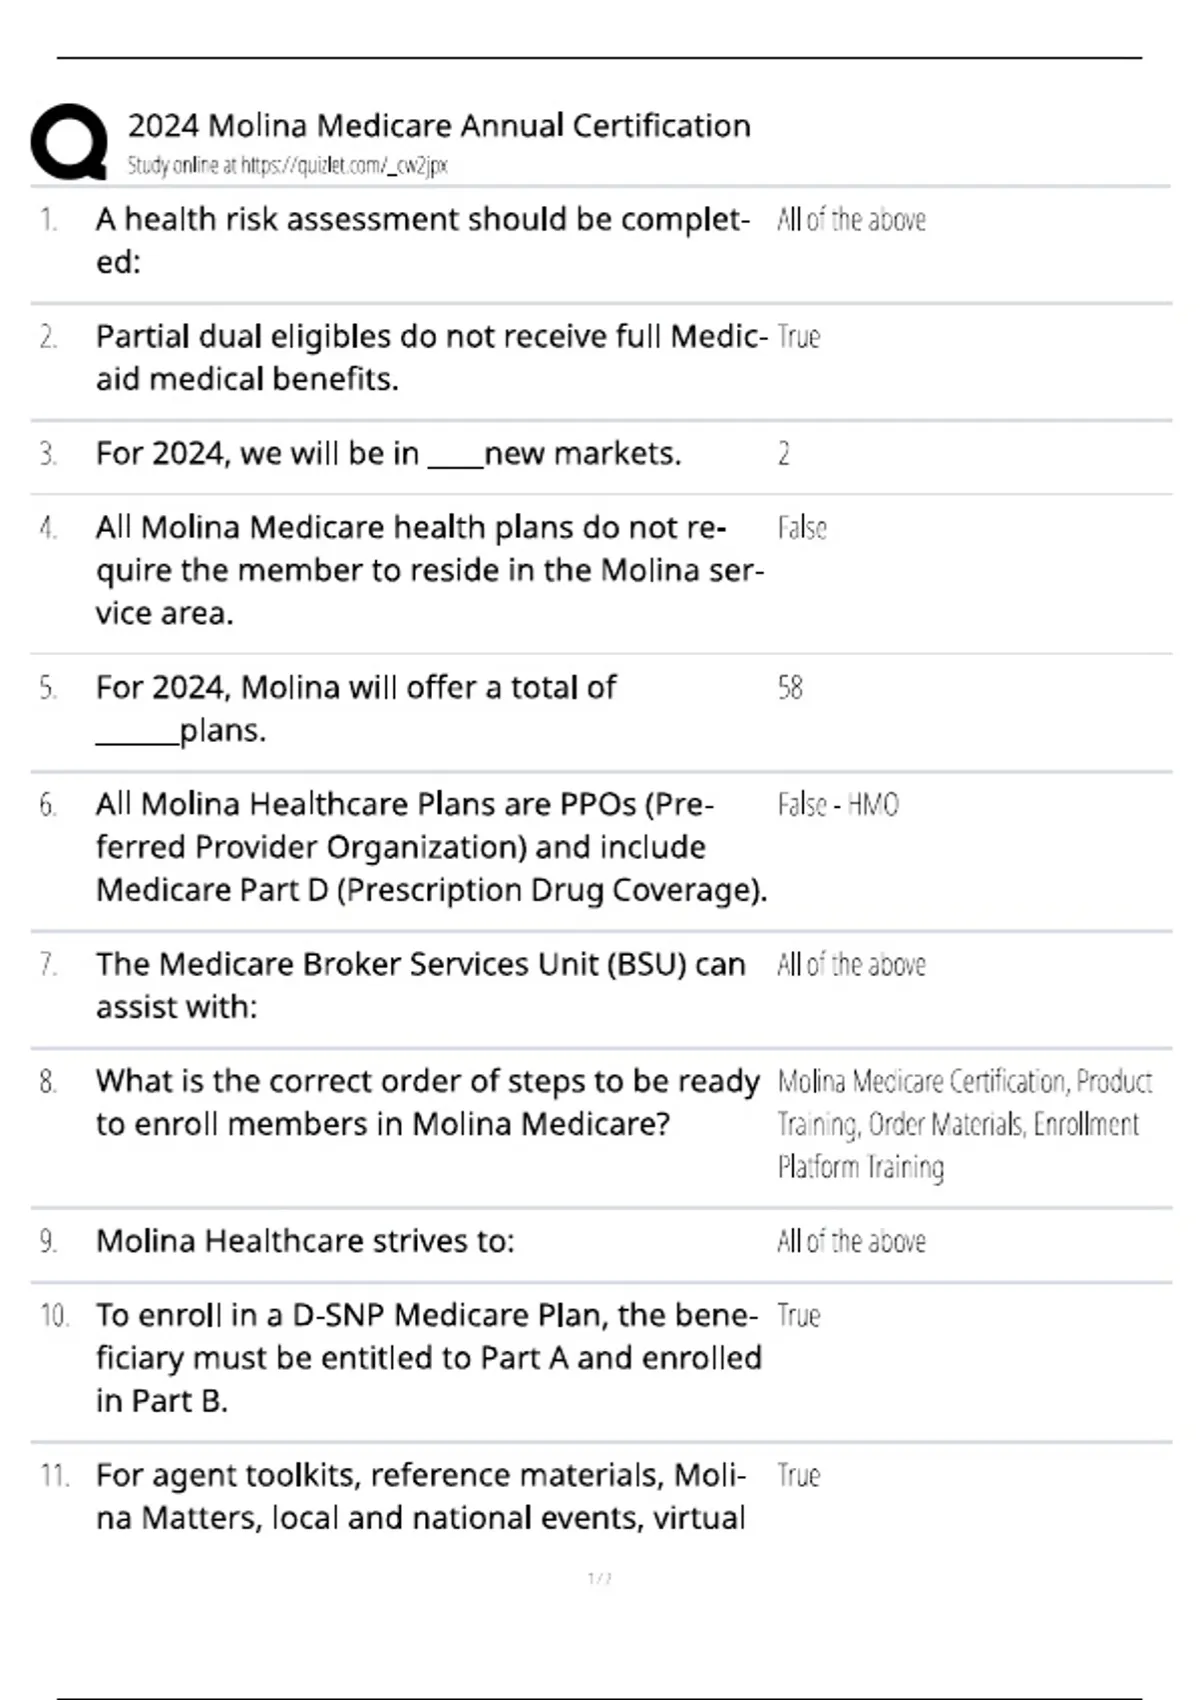The height and width of the screenshot is (1700, 1200).
Task: Click the answer '58' for total plans
Action: pos(790,688)
